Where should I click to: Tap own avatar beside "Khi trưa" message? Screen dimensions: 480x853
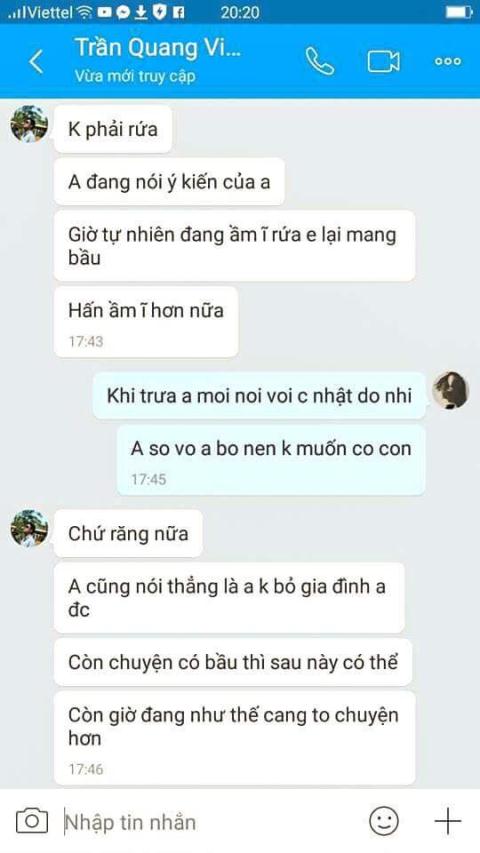451,390
